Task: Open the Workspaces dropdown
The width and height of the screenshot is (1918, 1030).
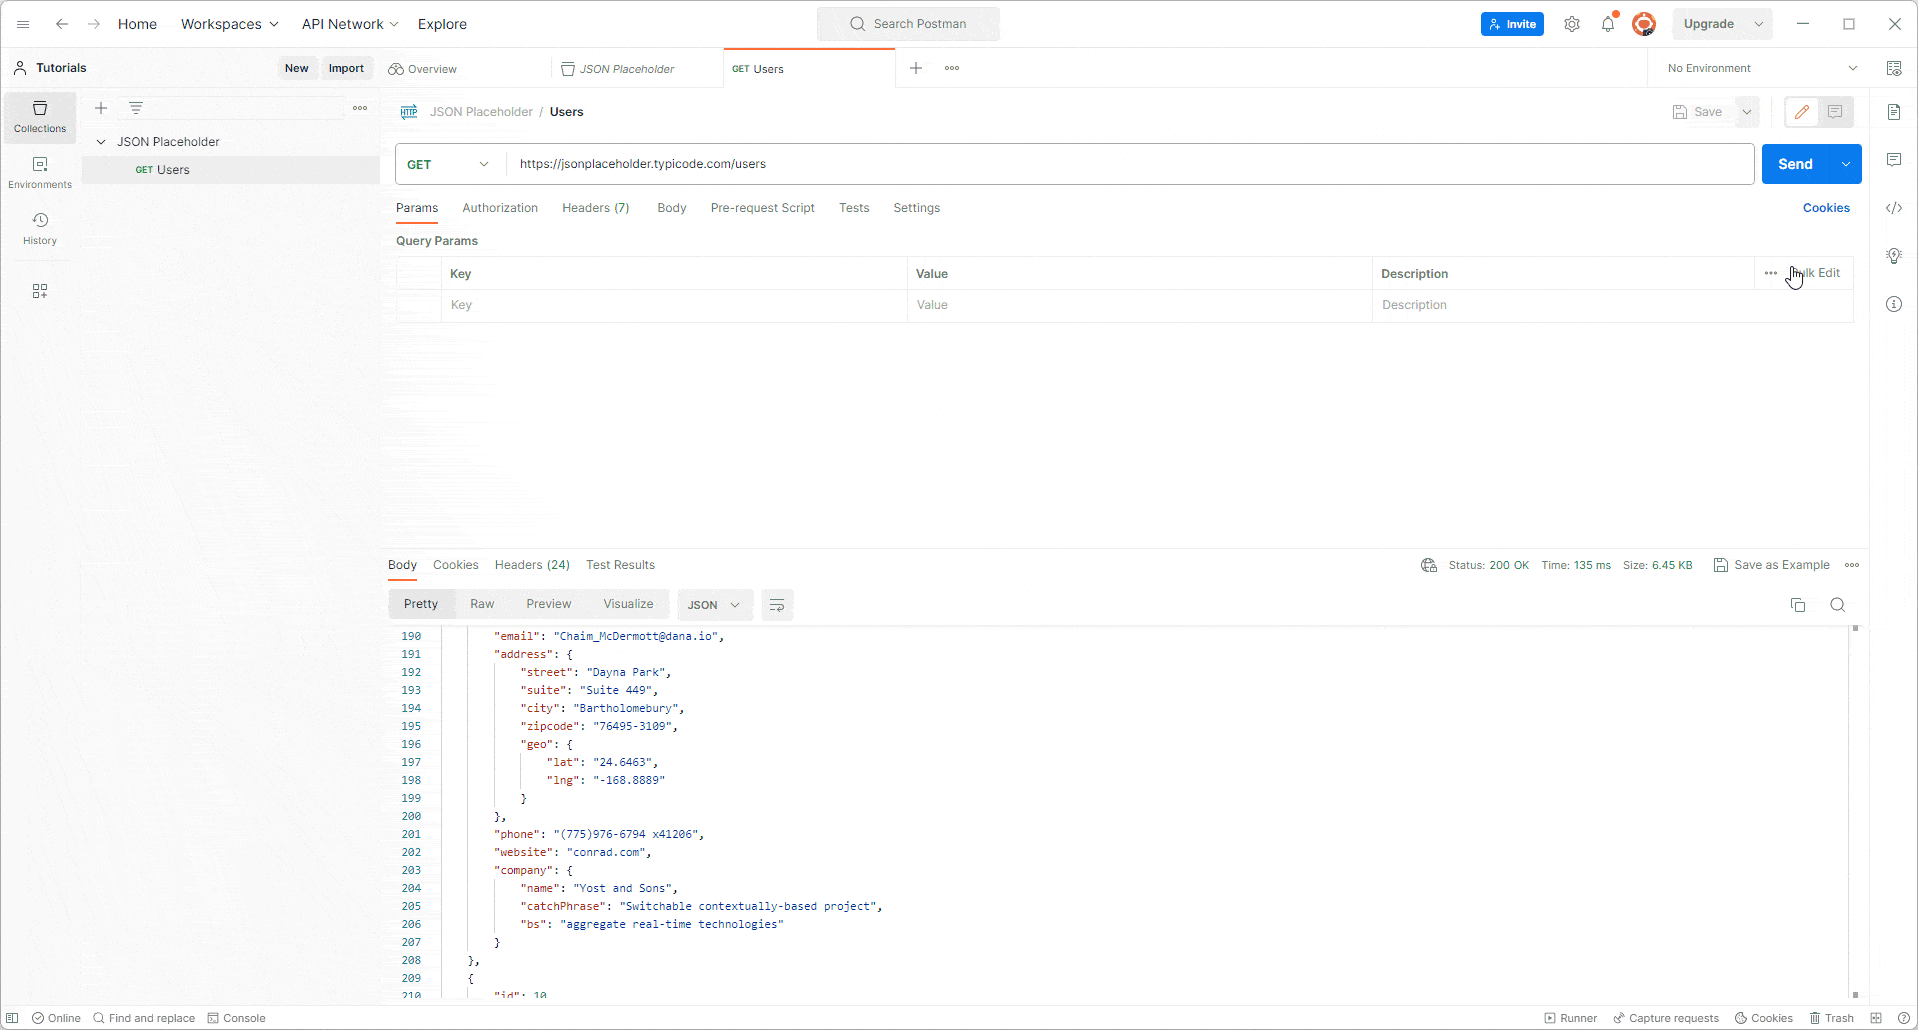Action: (x=229, y=24)
